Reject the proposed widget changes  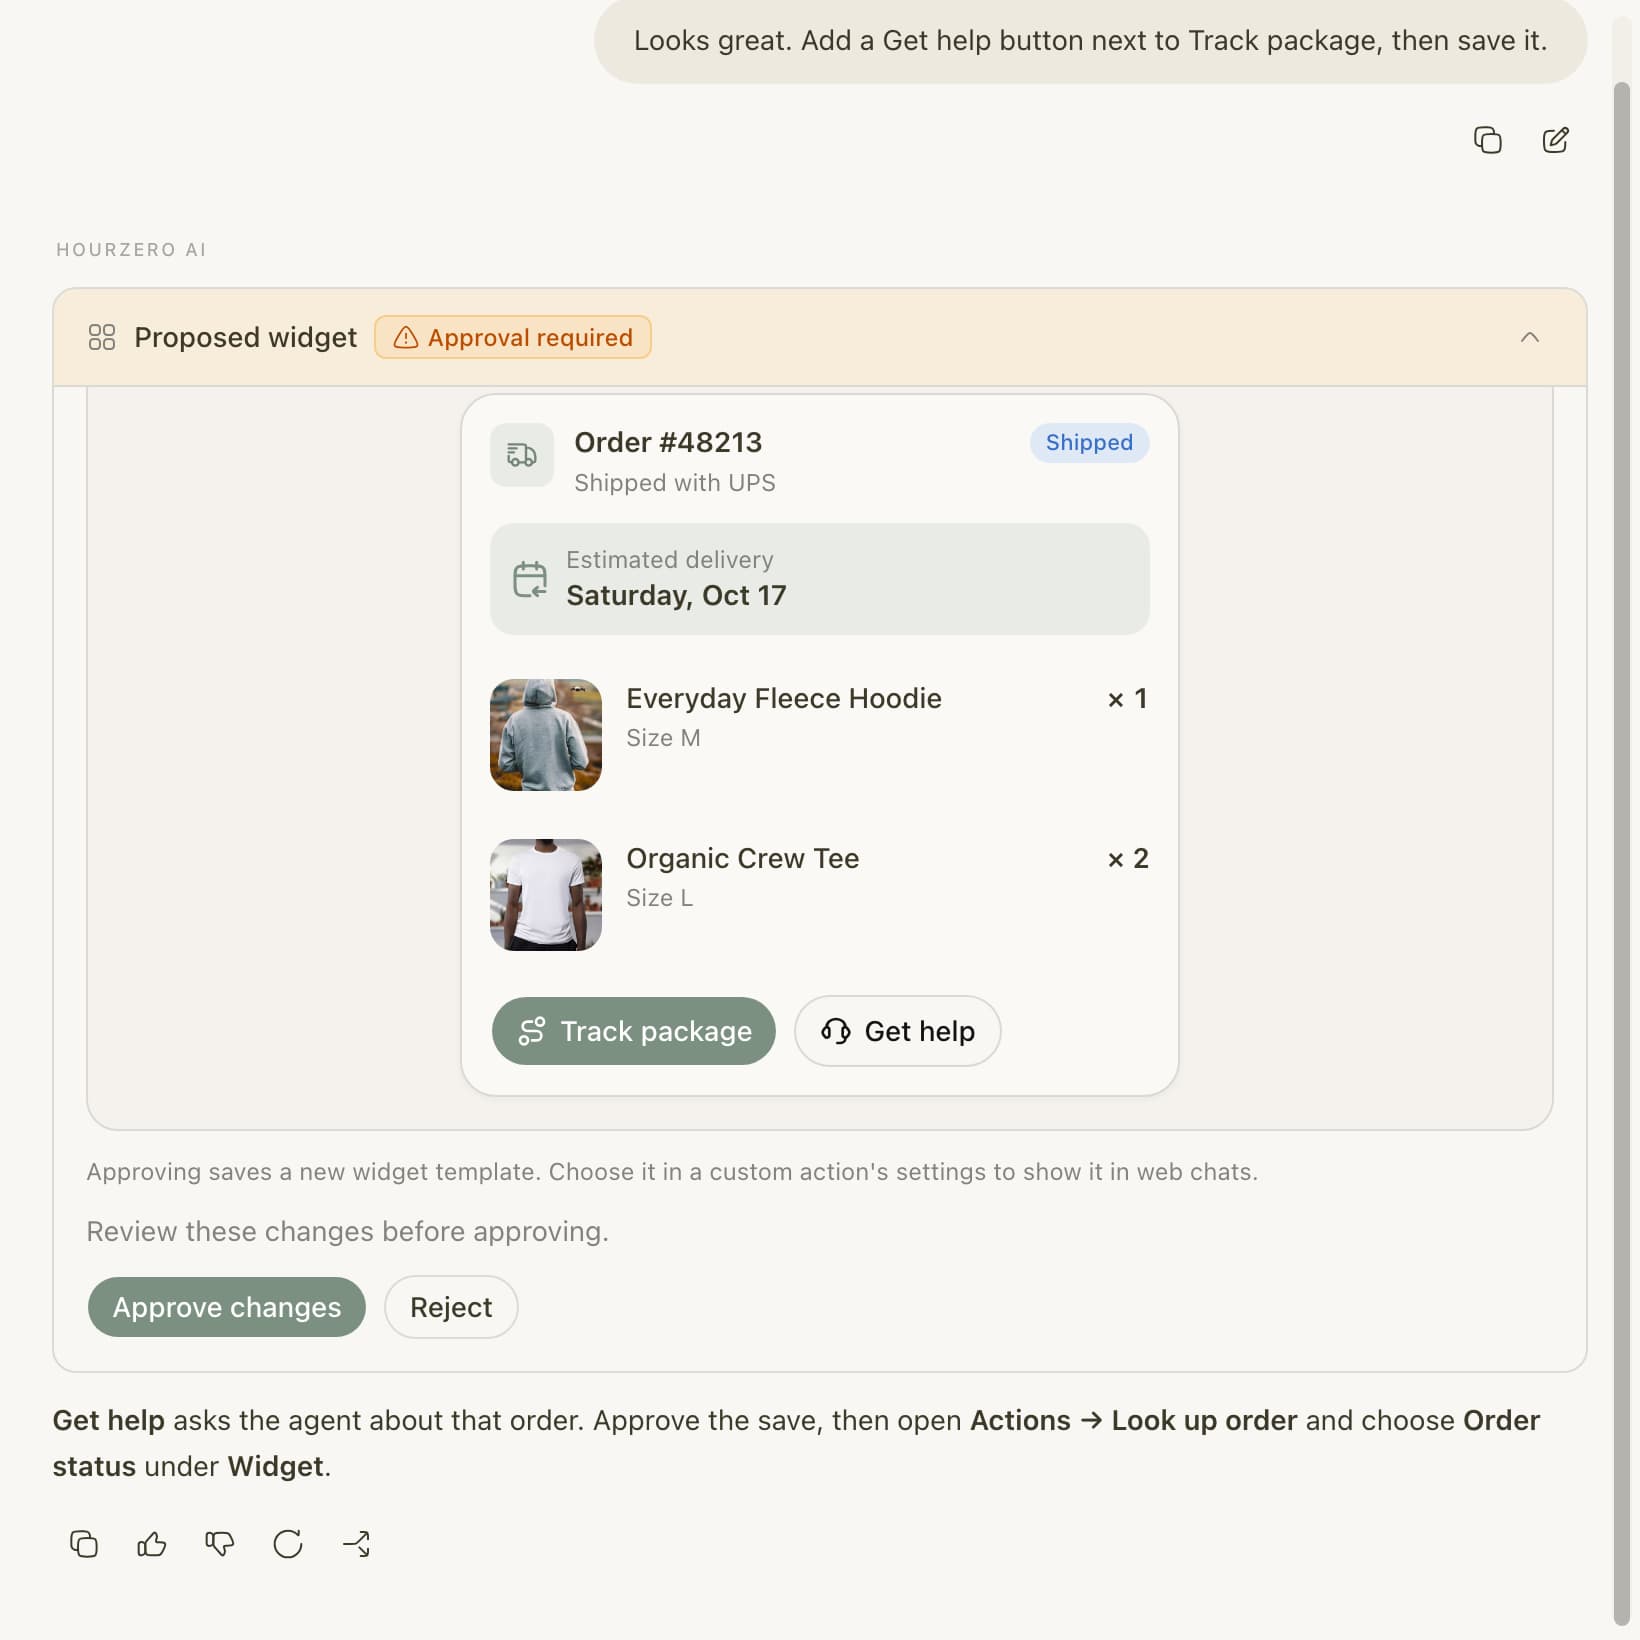point(451,1307)
